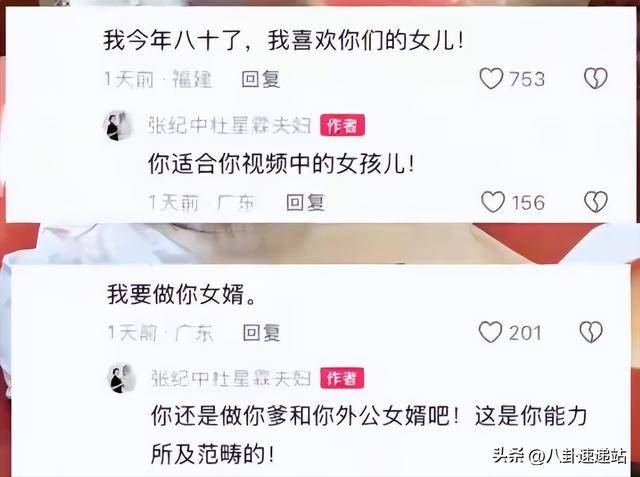Open avatar above 你适合你视频中的女孩儿 reply
The width and height of the screenshot is (640, 477).
(x=118, y=126)
